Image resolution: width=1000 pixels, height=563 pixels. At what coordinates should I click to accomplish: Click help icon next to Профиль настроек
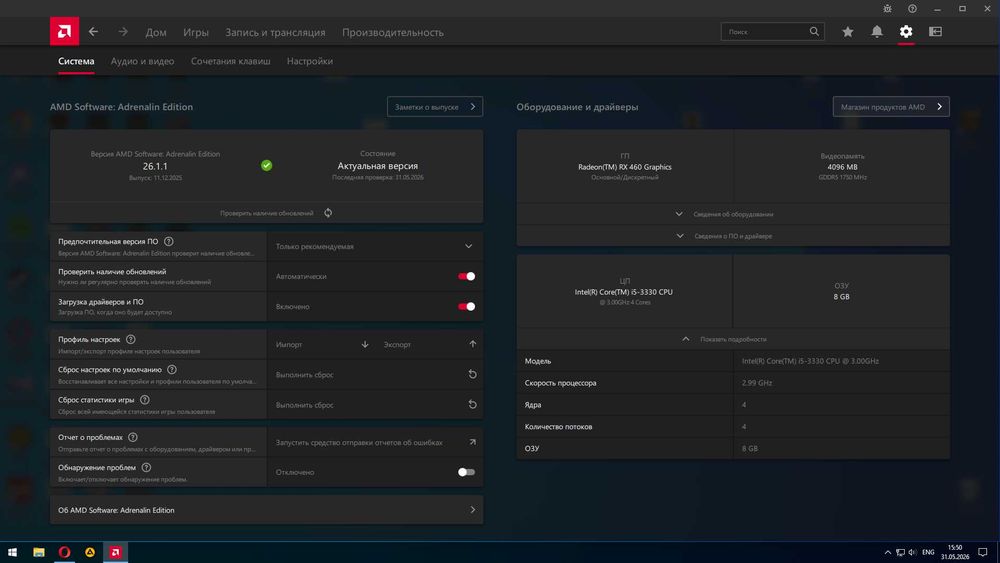point(131,339)
